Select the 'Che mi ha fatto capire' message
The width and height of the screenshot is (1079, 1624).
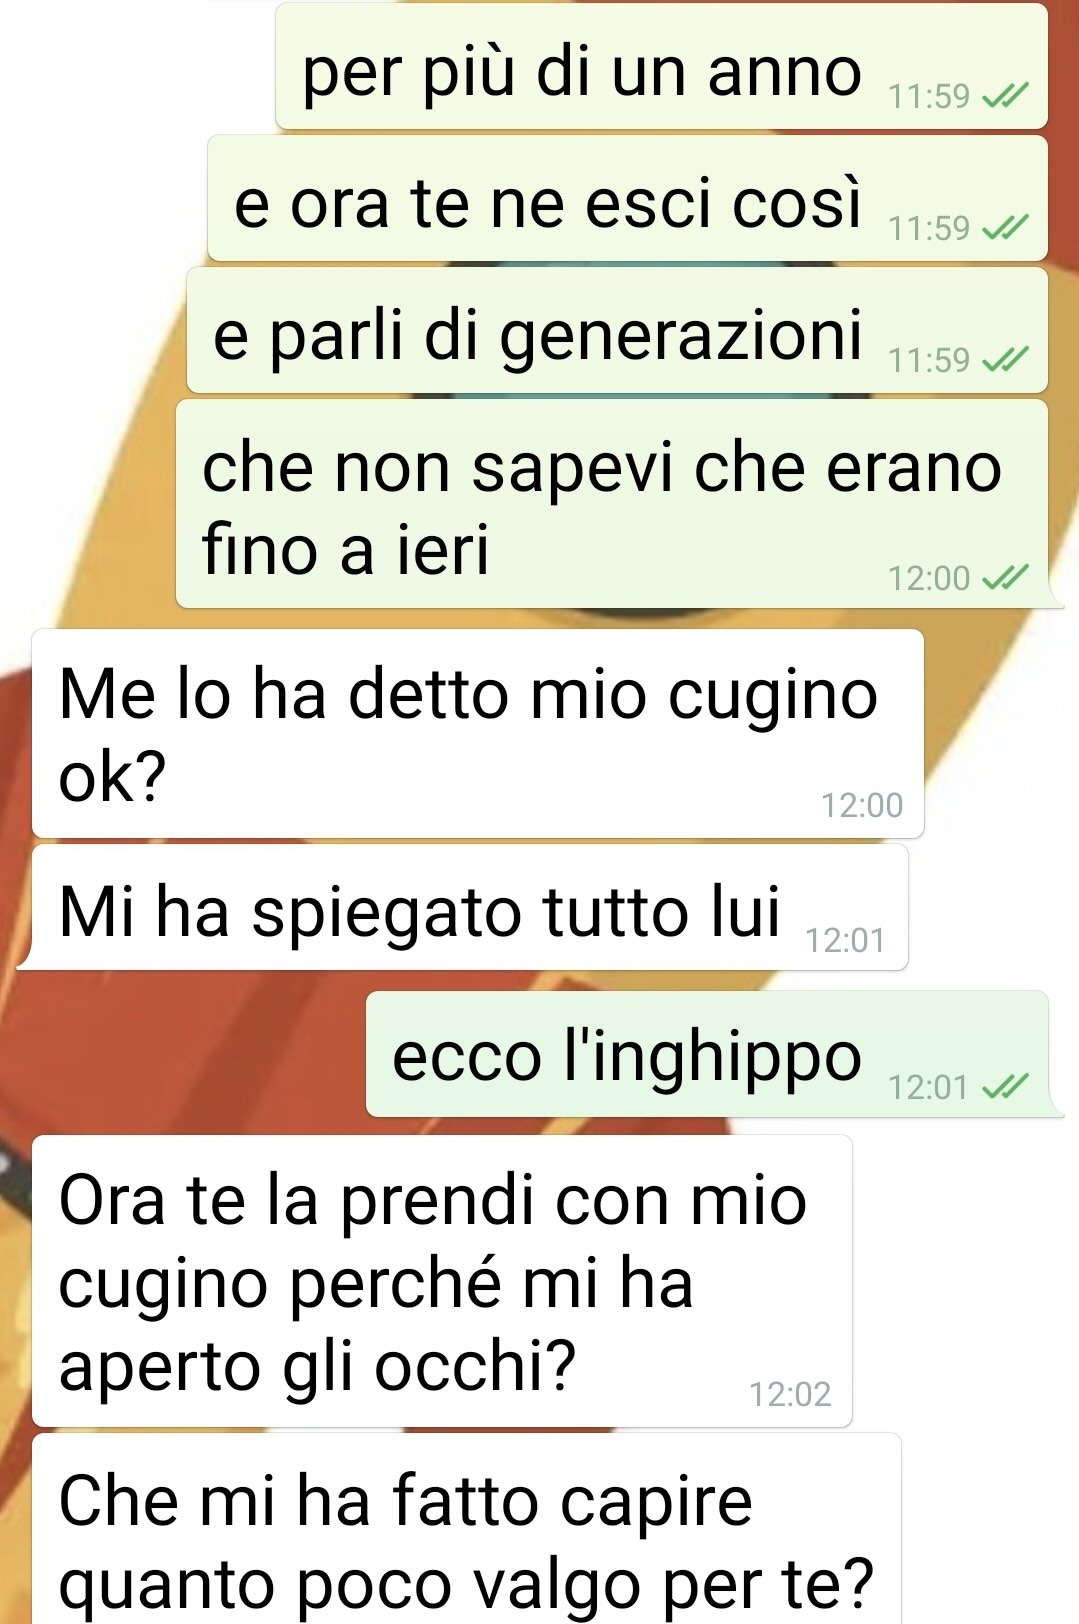pos(467,1529)
